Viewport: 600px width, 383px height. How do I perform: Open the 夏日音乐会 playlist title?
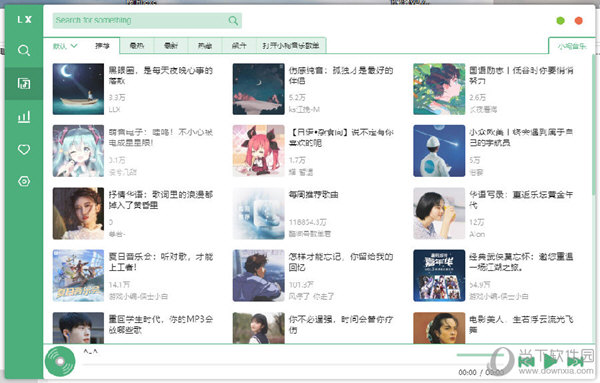tap(161, 262)
